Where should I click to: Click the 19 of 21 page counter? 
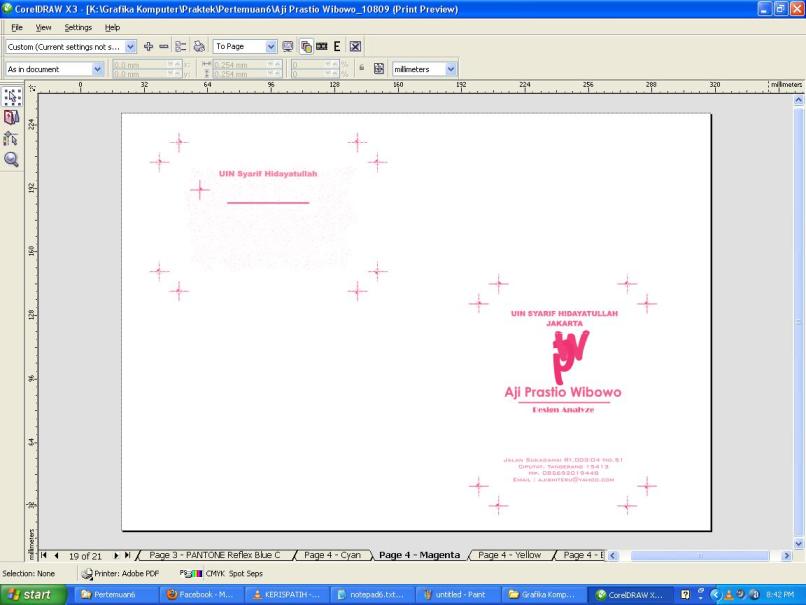tap(85, 556)
